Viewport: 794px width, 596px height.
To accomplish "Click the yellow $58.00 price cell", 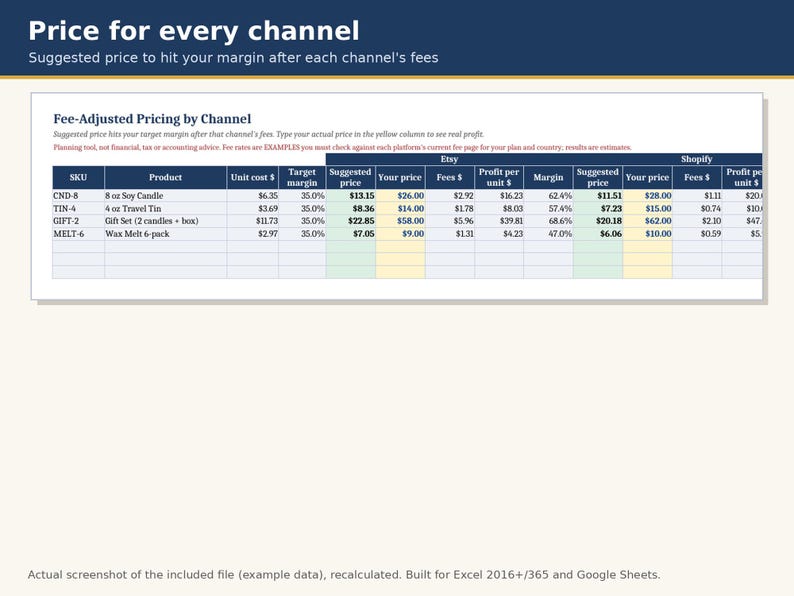I will [400, 221].
